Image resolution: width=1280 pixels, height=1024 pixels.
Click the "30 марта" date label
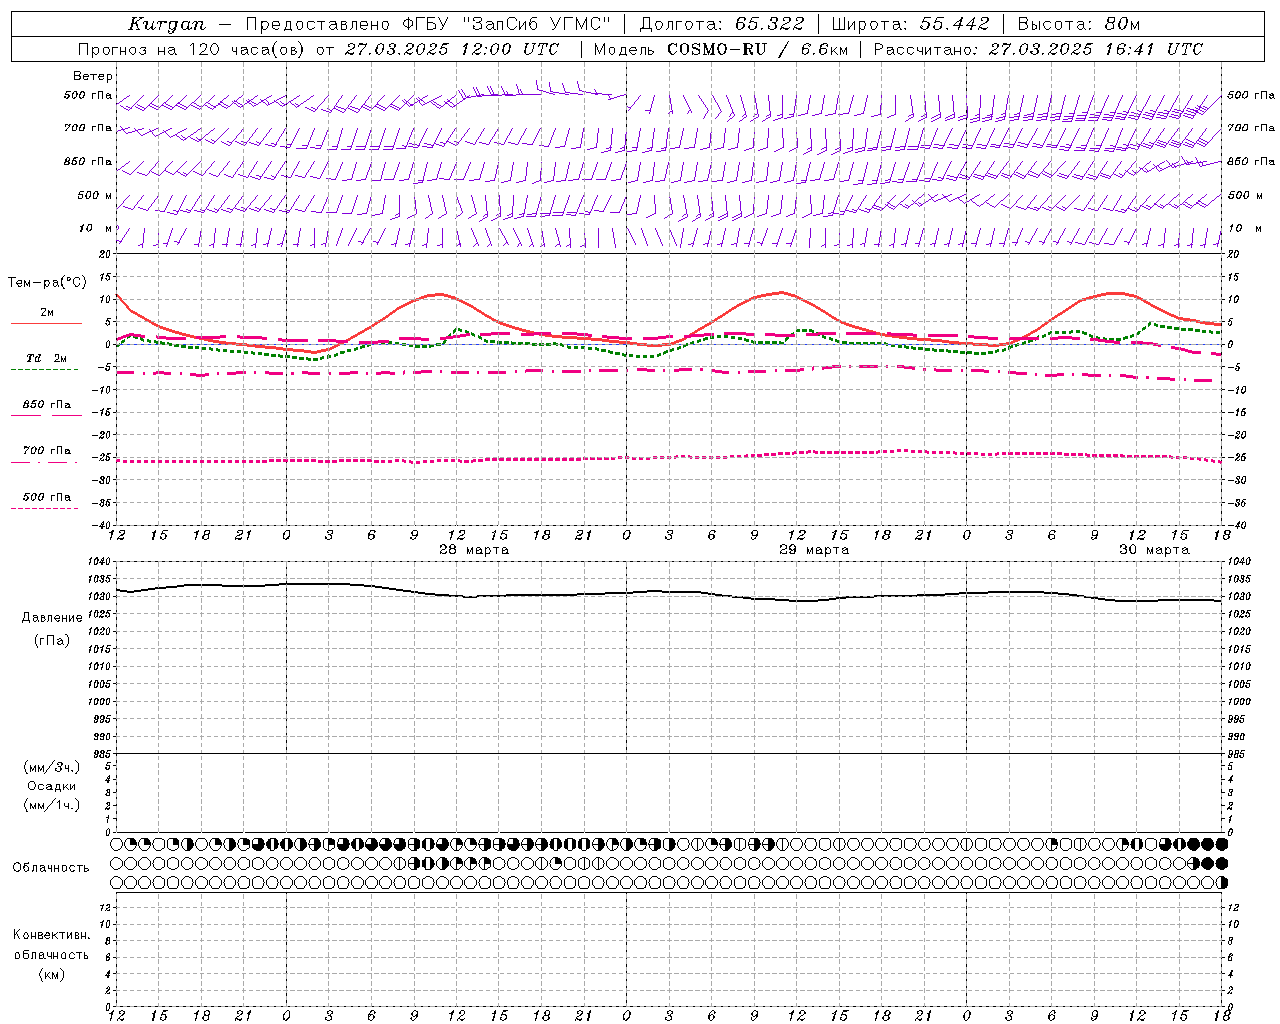tap(1154, 550)
